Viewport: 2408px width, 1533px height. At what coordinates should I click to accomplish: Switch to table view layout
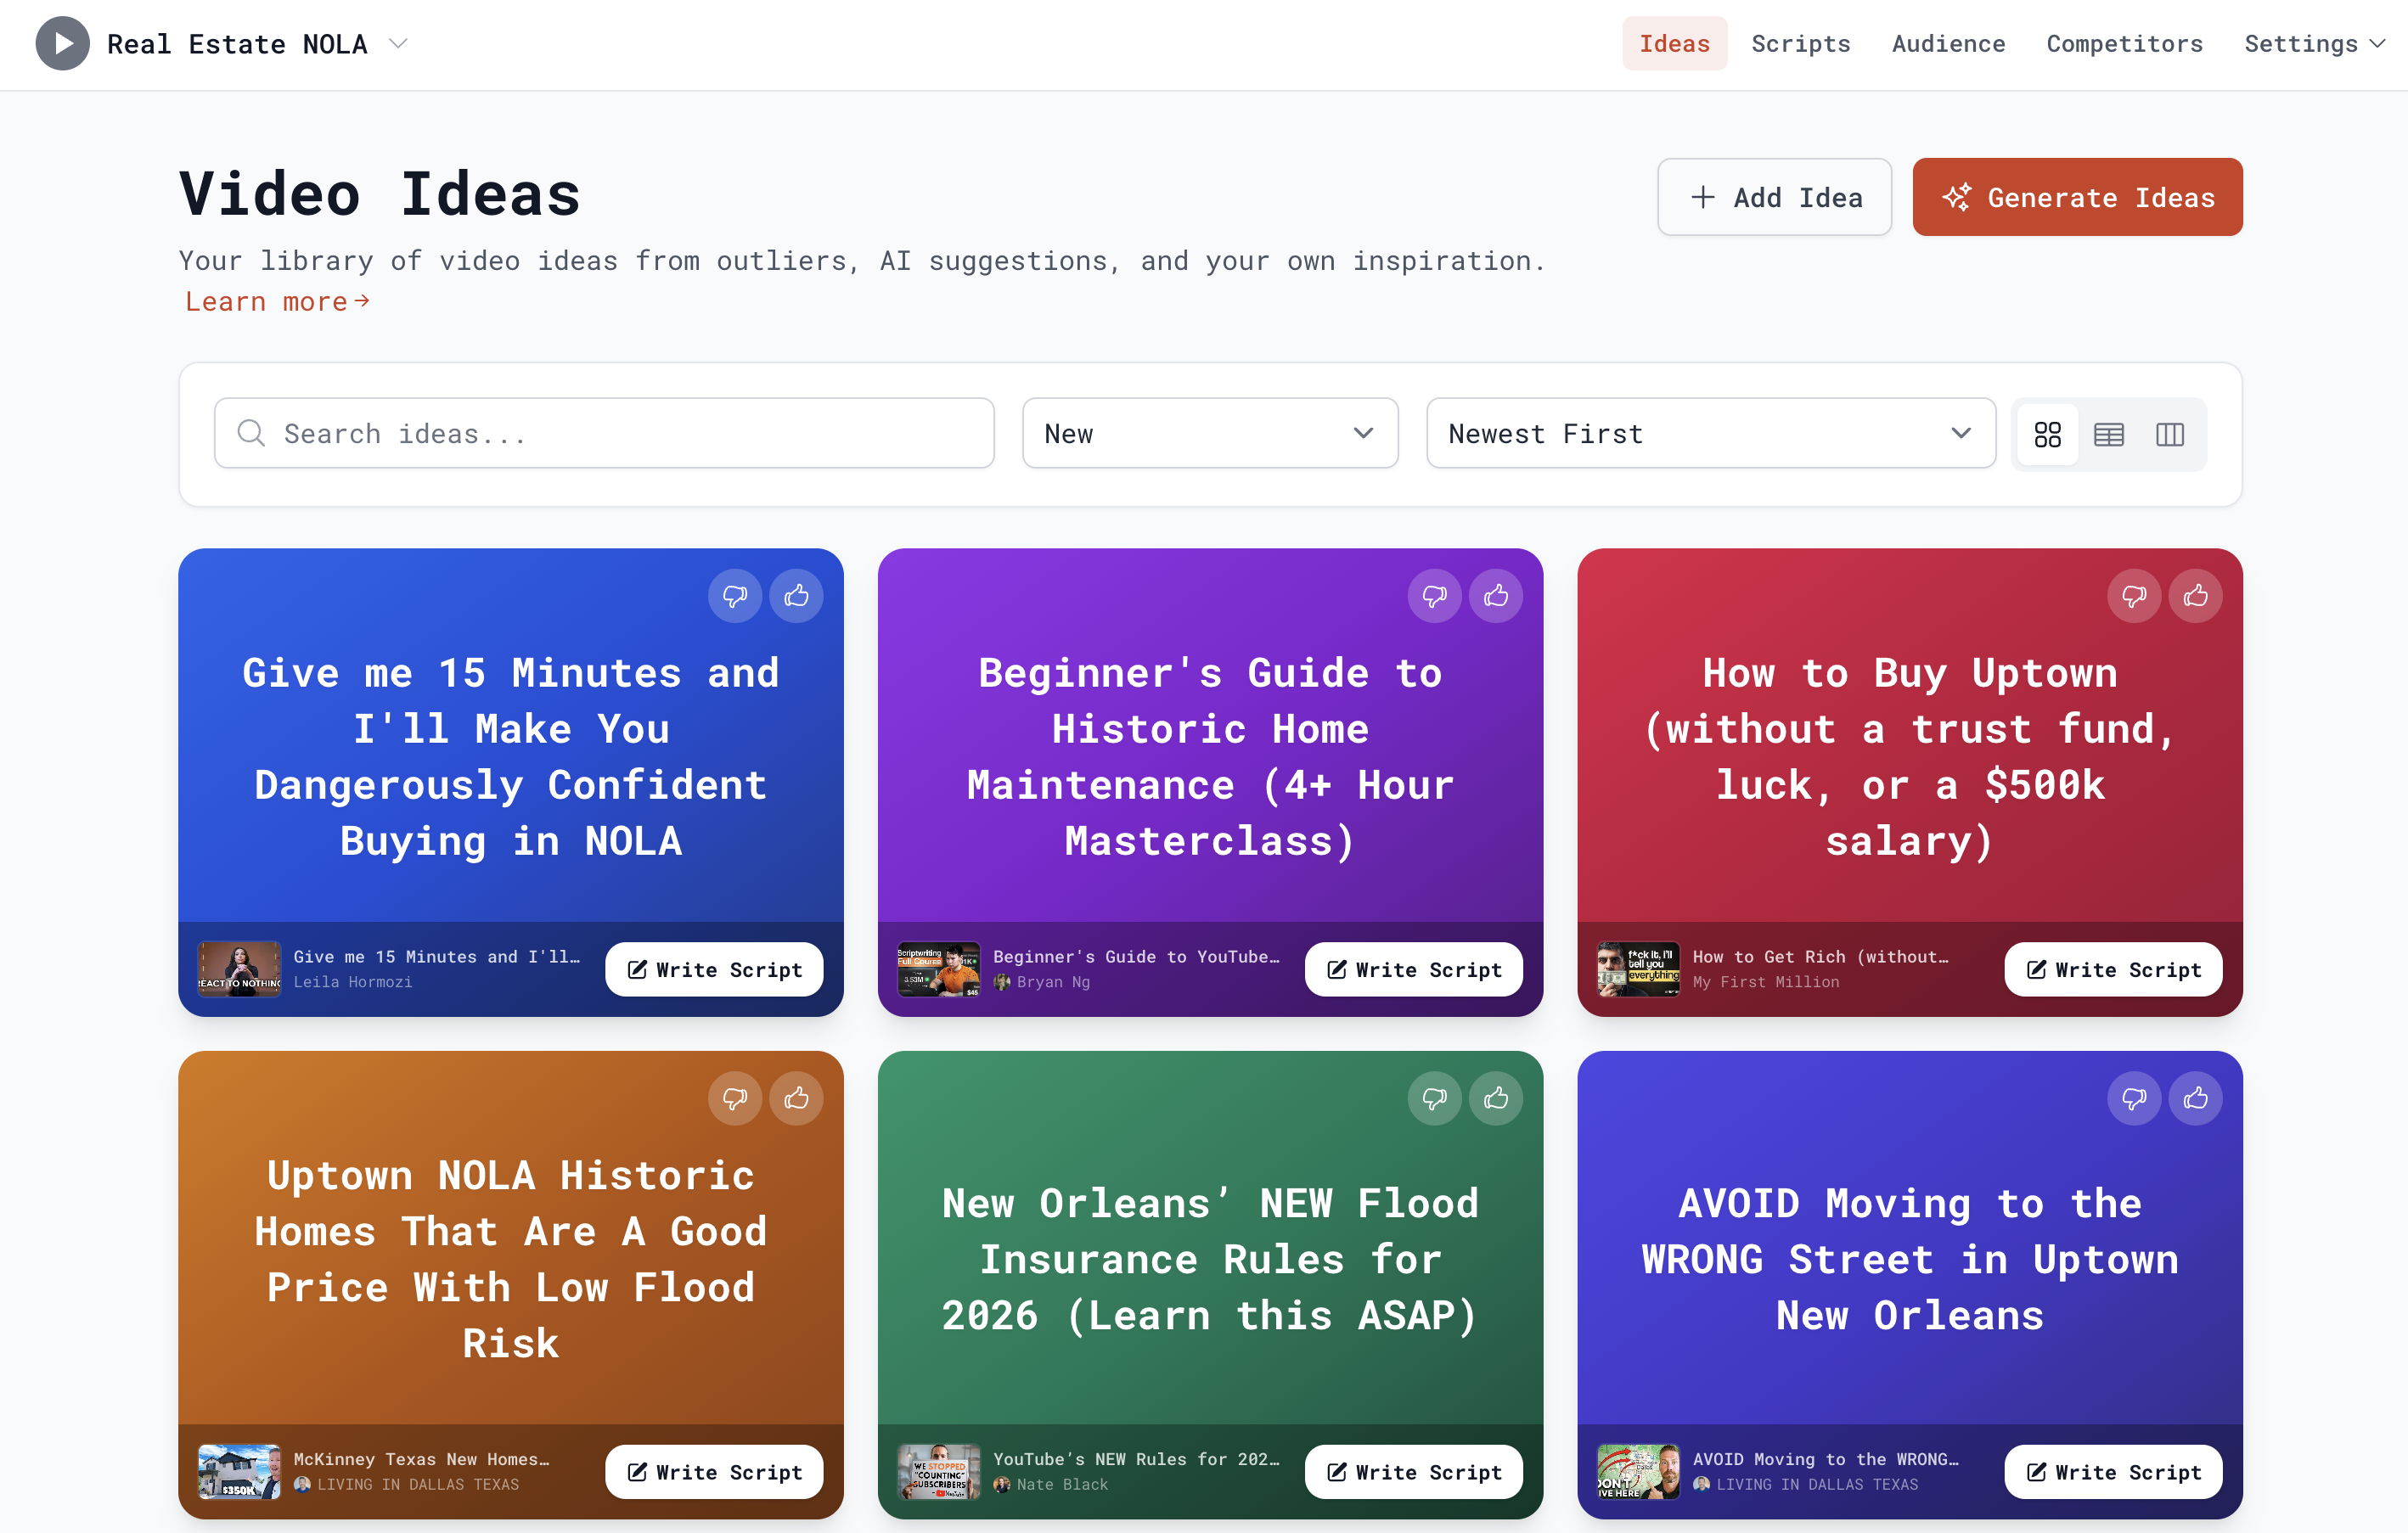pos(2109,434)
